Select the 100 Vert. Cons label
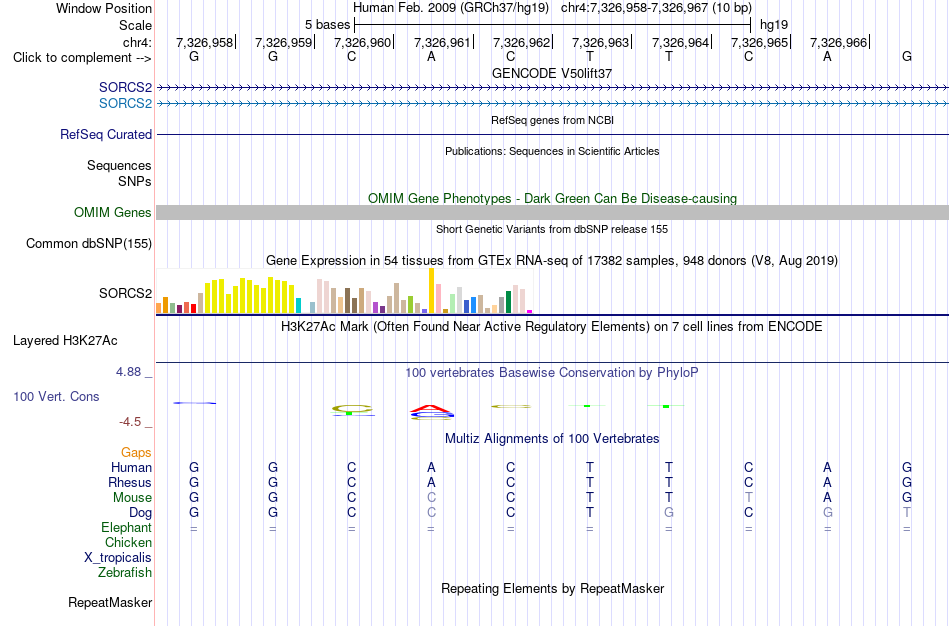The height and width of the screenshot is (626, 950). 56,396
